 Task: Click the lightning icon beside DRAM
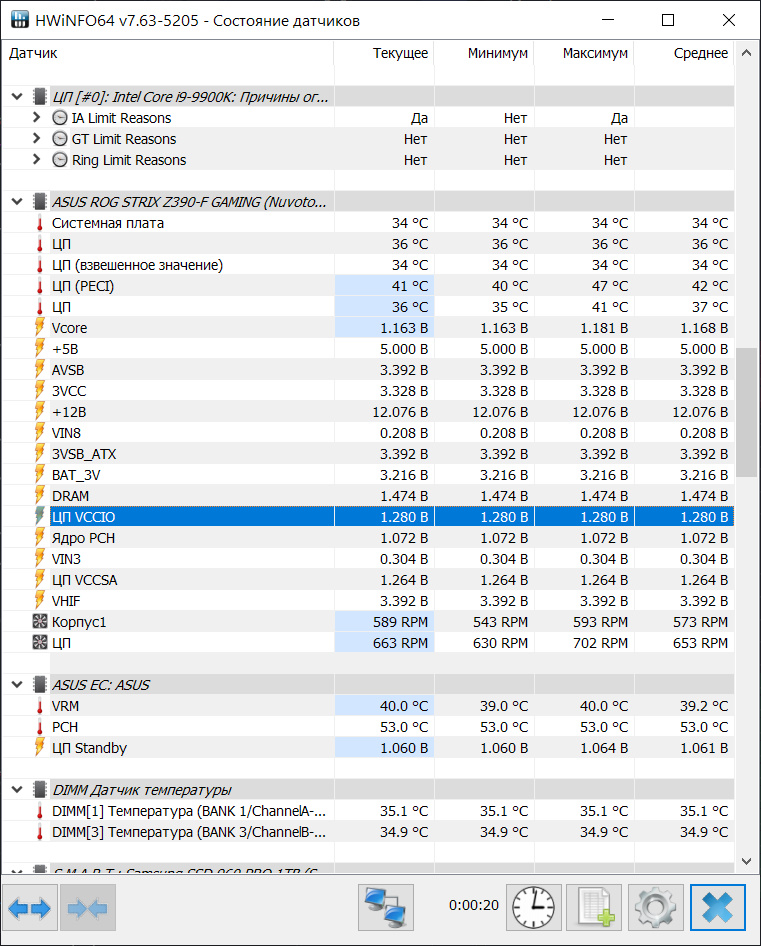[40, 495]
